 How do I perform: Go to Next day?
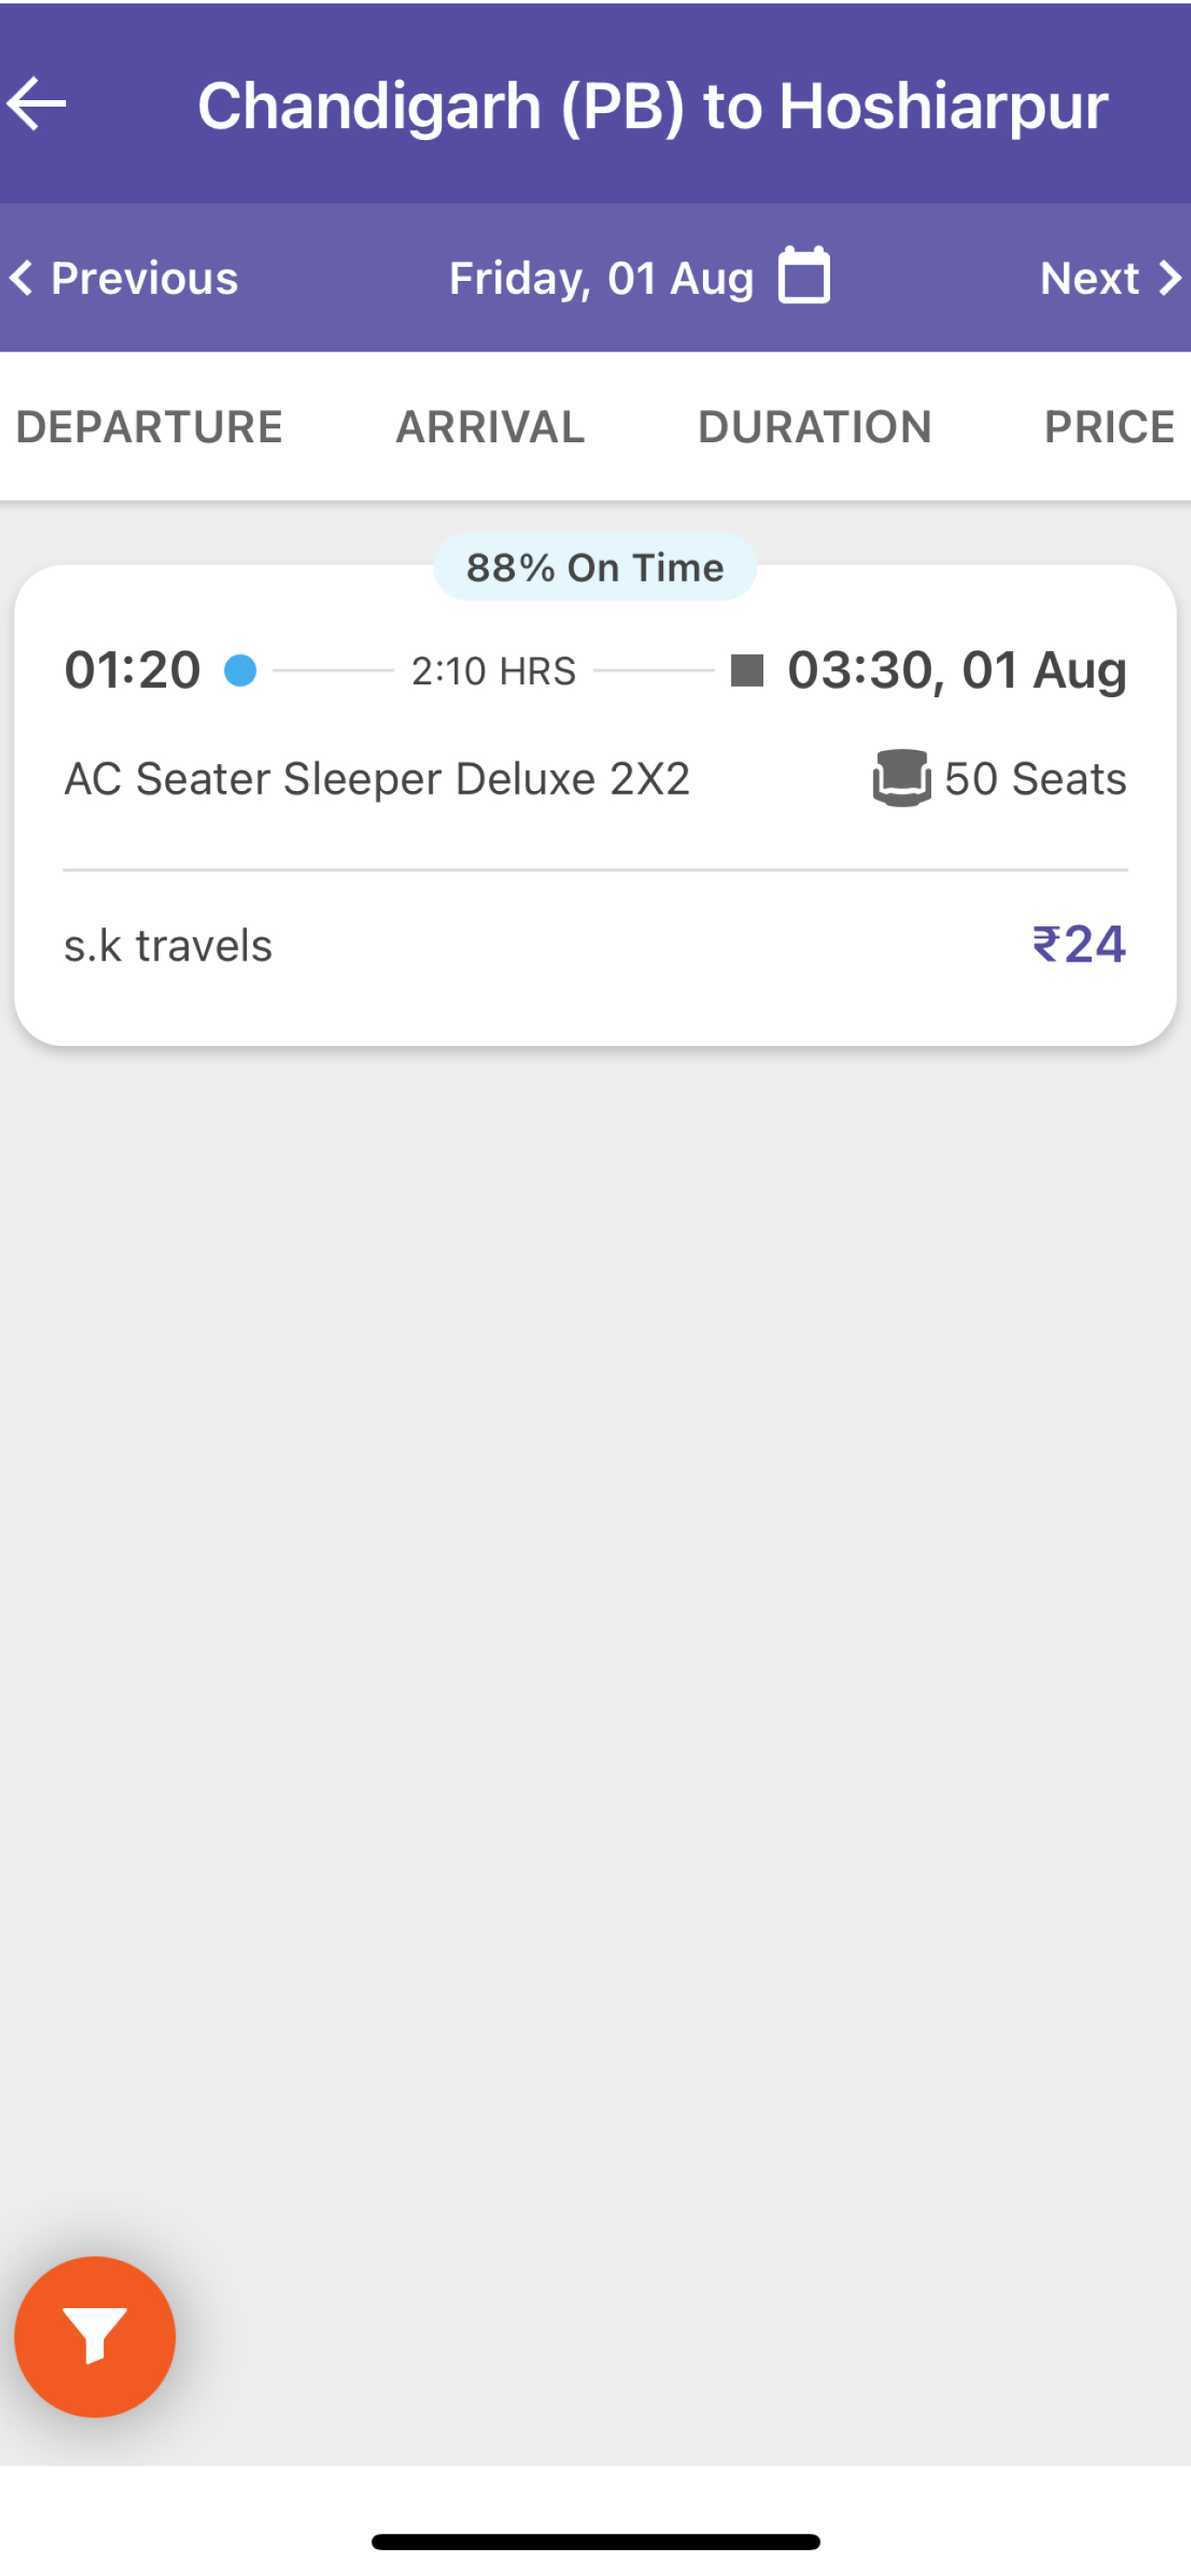click(1111, 278)
